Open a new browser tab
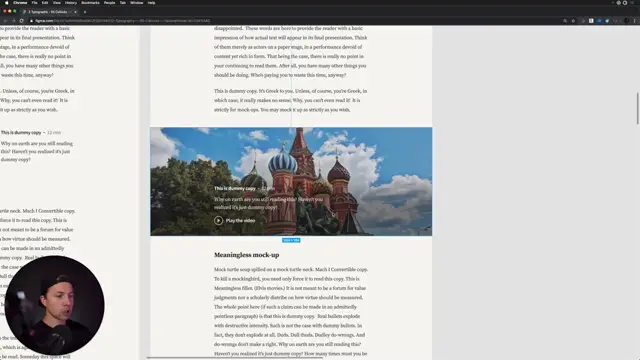 click(85, 12)
